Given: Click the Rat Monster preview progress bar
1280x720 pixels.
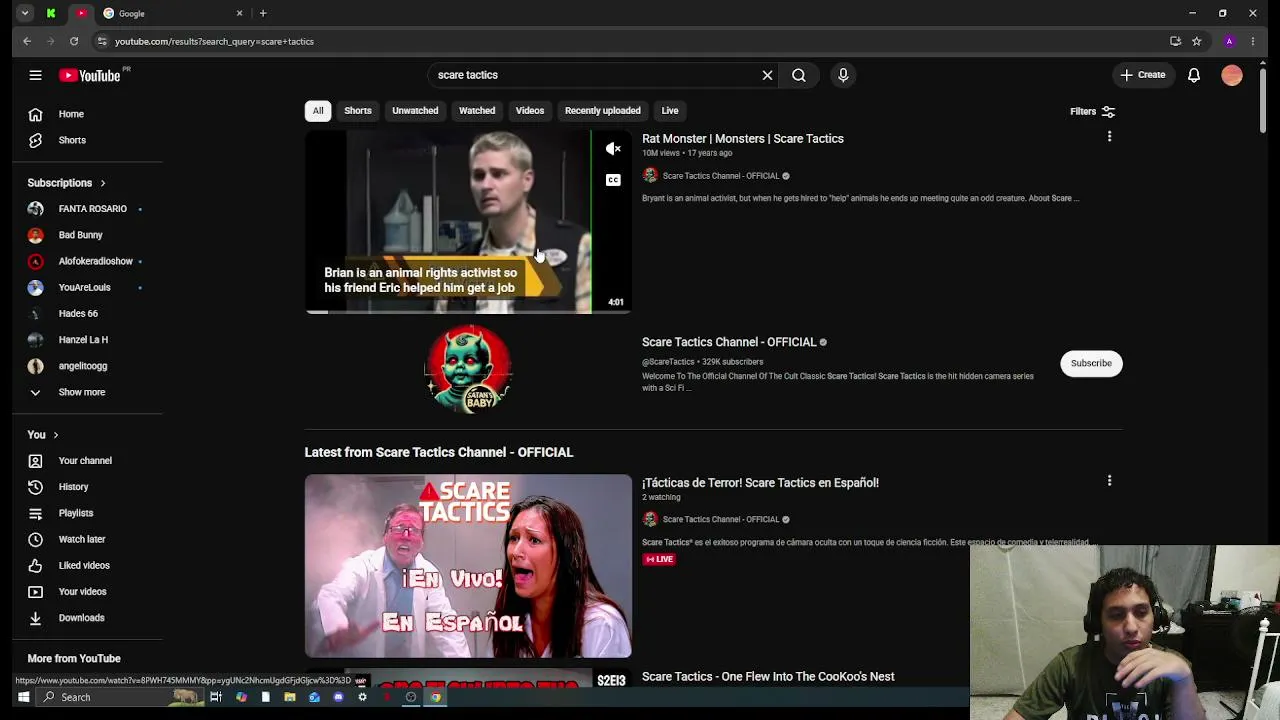Looking at the screenshot, I should (x=468, y=312).
